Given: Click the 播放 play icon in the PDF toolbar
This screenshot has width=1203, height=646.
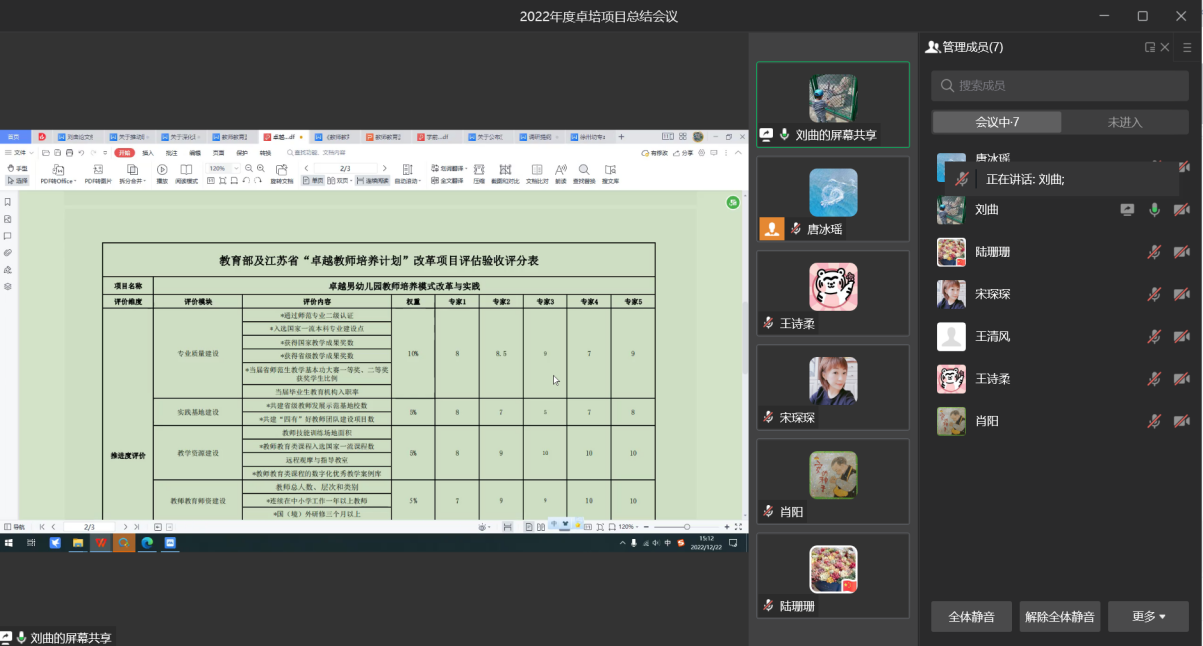Looking at the screenshot, I should click(x=162, y=170).
